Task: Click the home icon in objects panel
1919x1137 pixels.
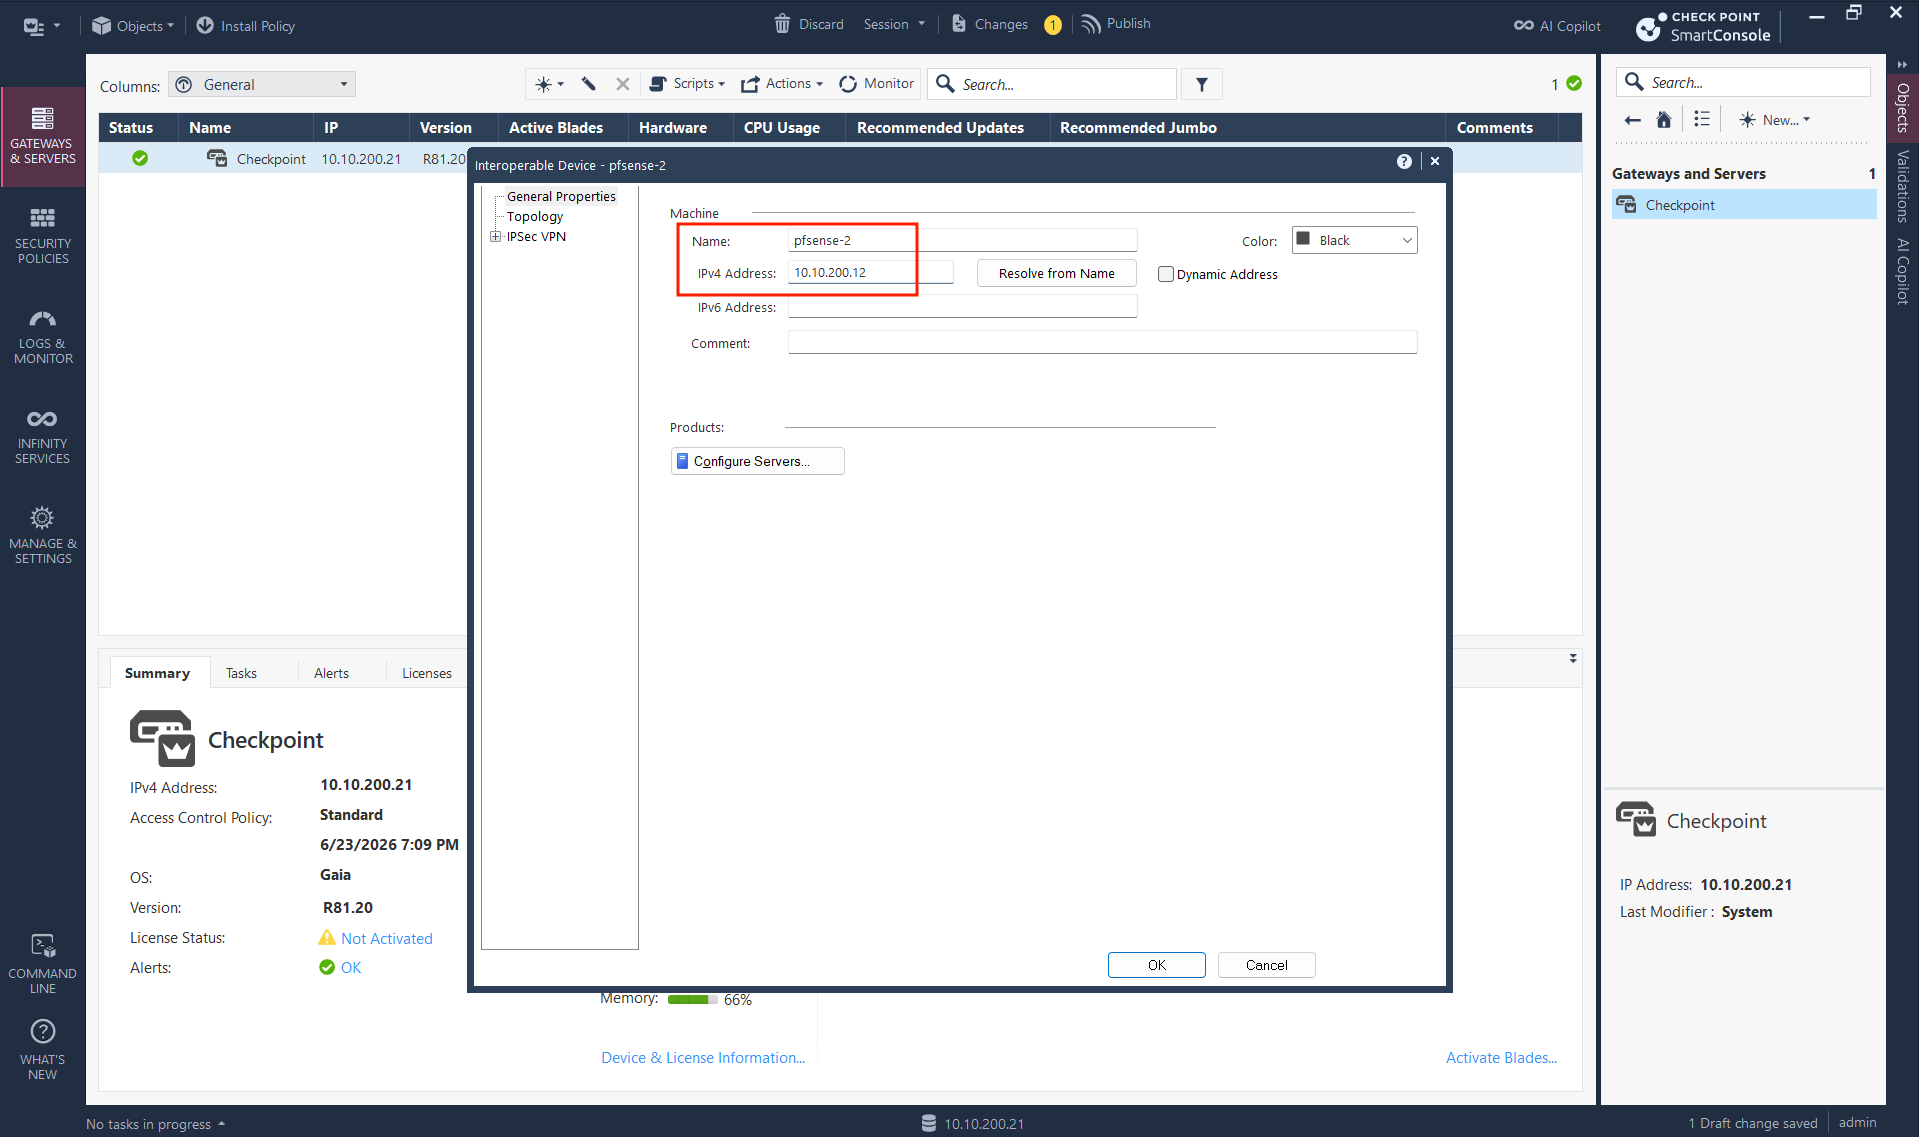Action: 1664,120
